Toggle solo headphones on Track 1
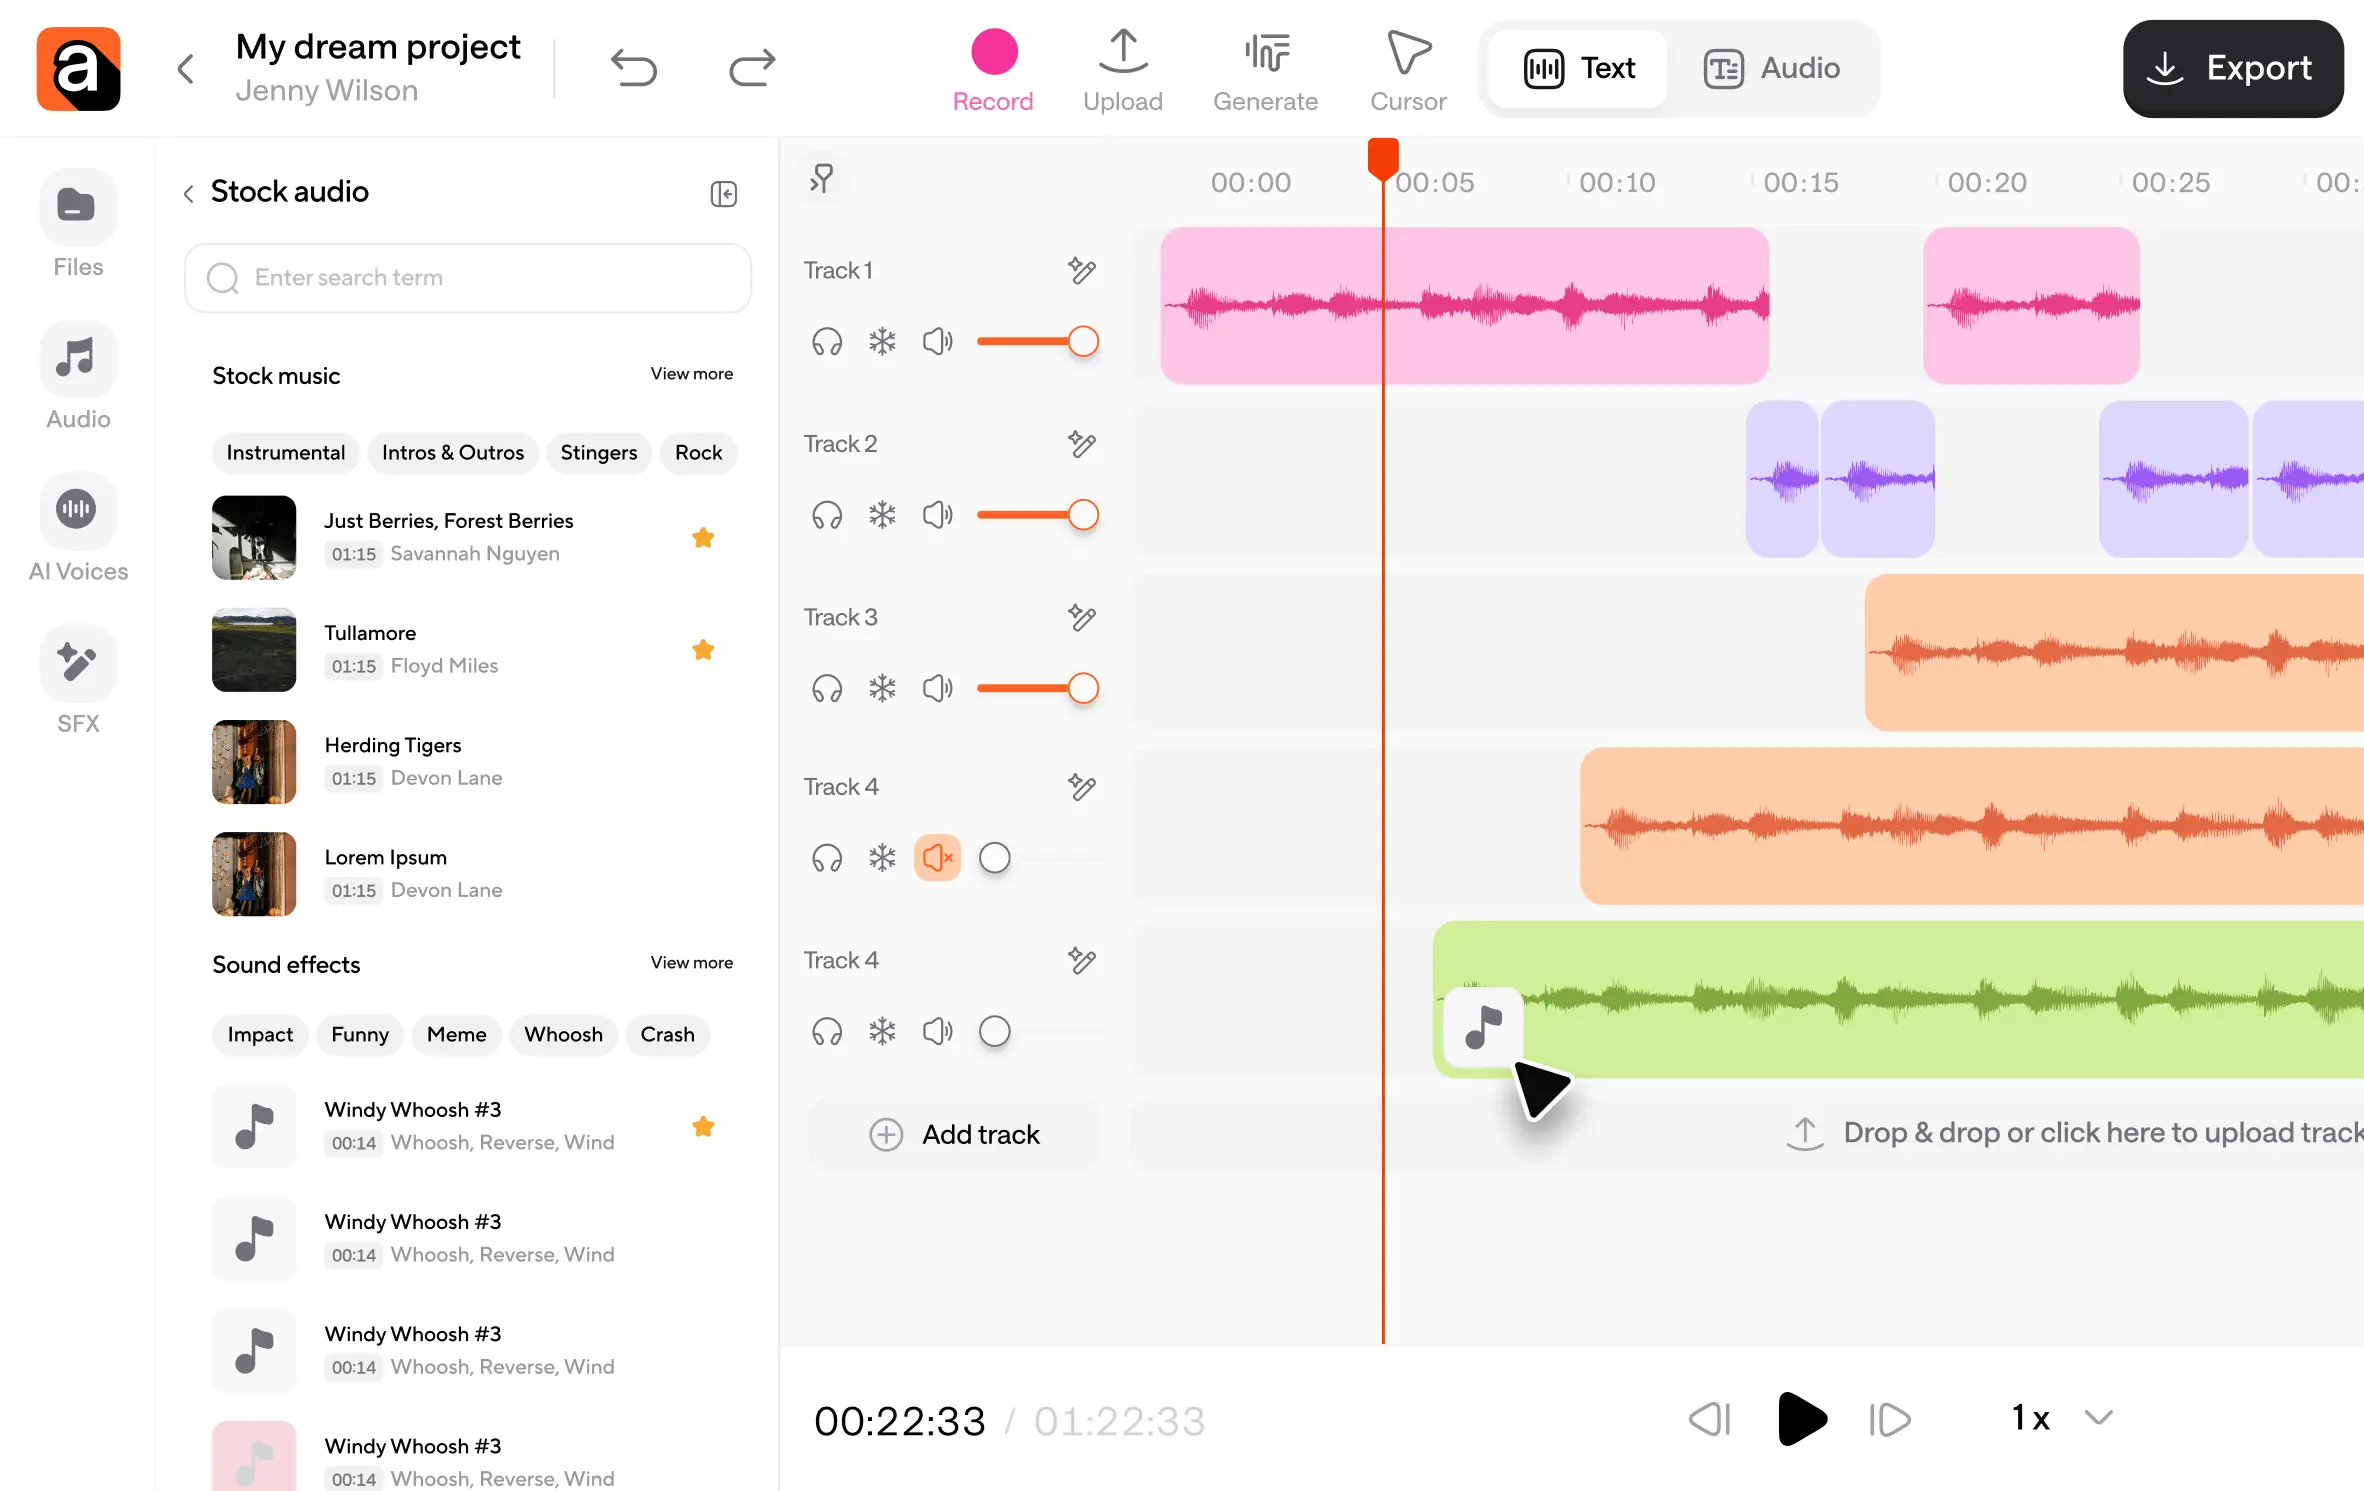Image resolution: width=2364 pixels, height=1491 pixels. pos(827,342)
